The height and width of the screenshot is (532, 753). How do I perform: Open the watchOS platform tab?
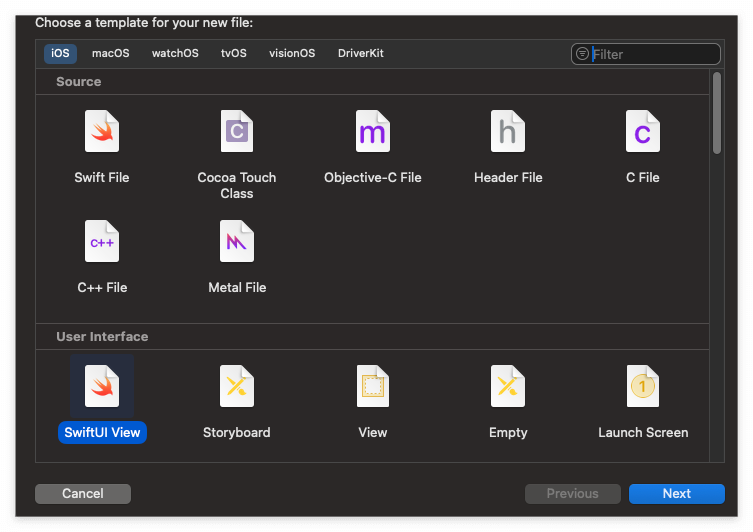(x=175, y=53)
